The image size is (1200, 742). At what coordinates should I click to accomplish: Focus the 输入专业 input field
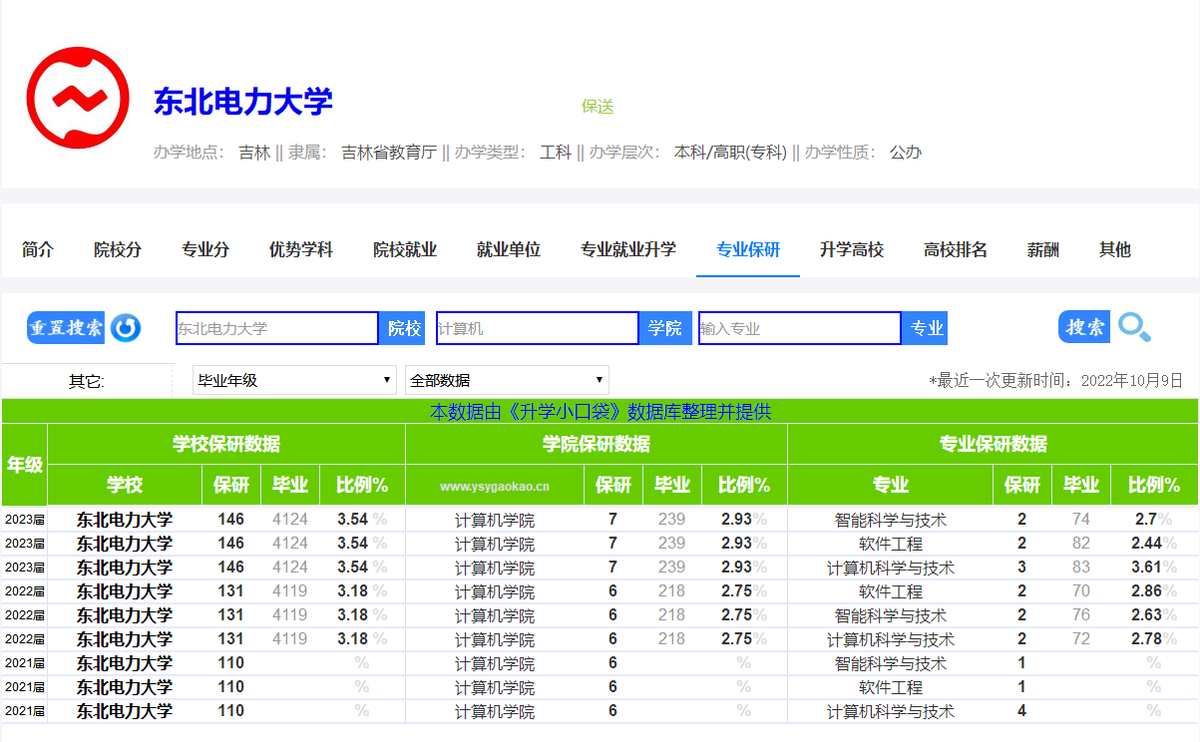point(800,328)
